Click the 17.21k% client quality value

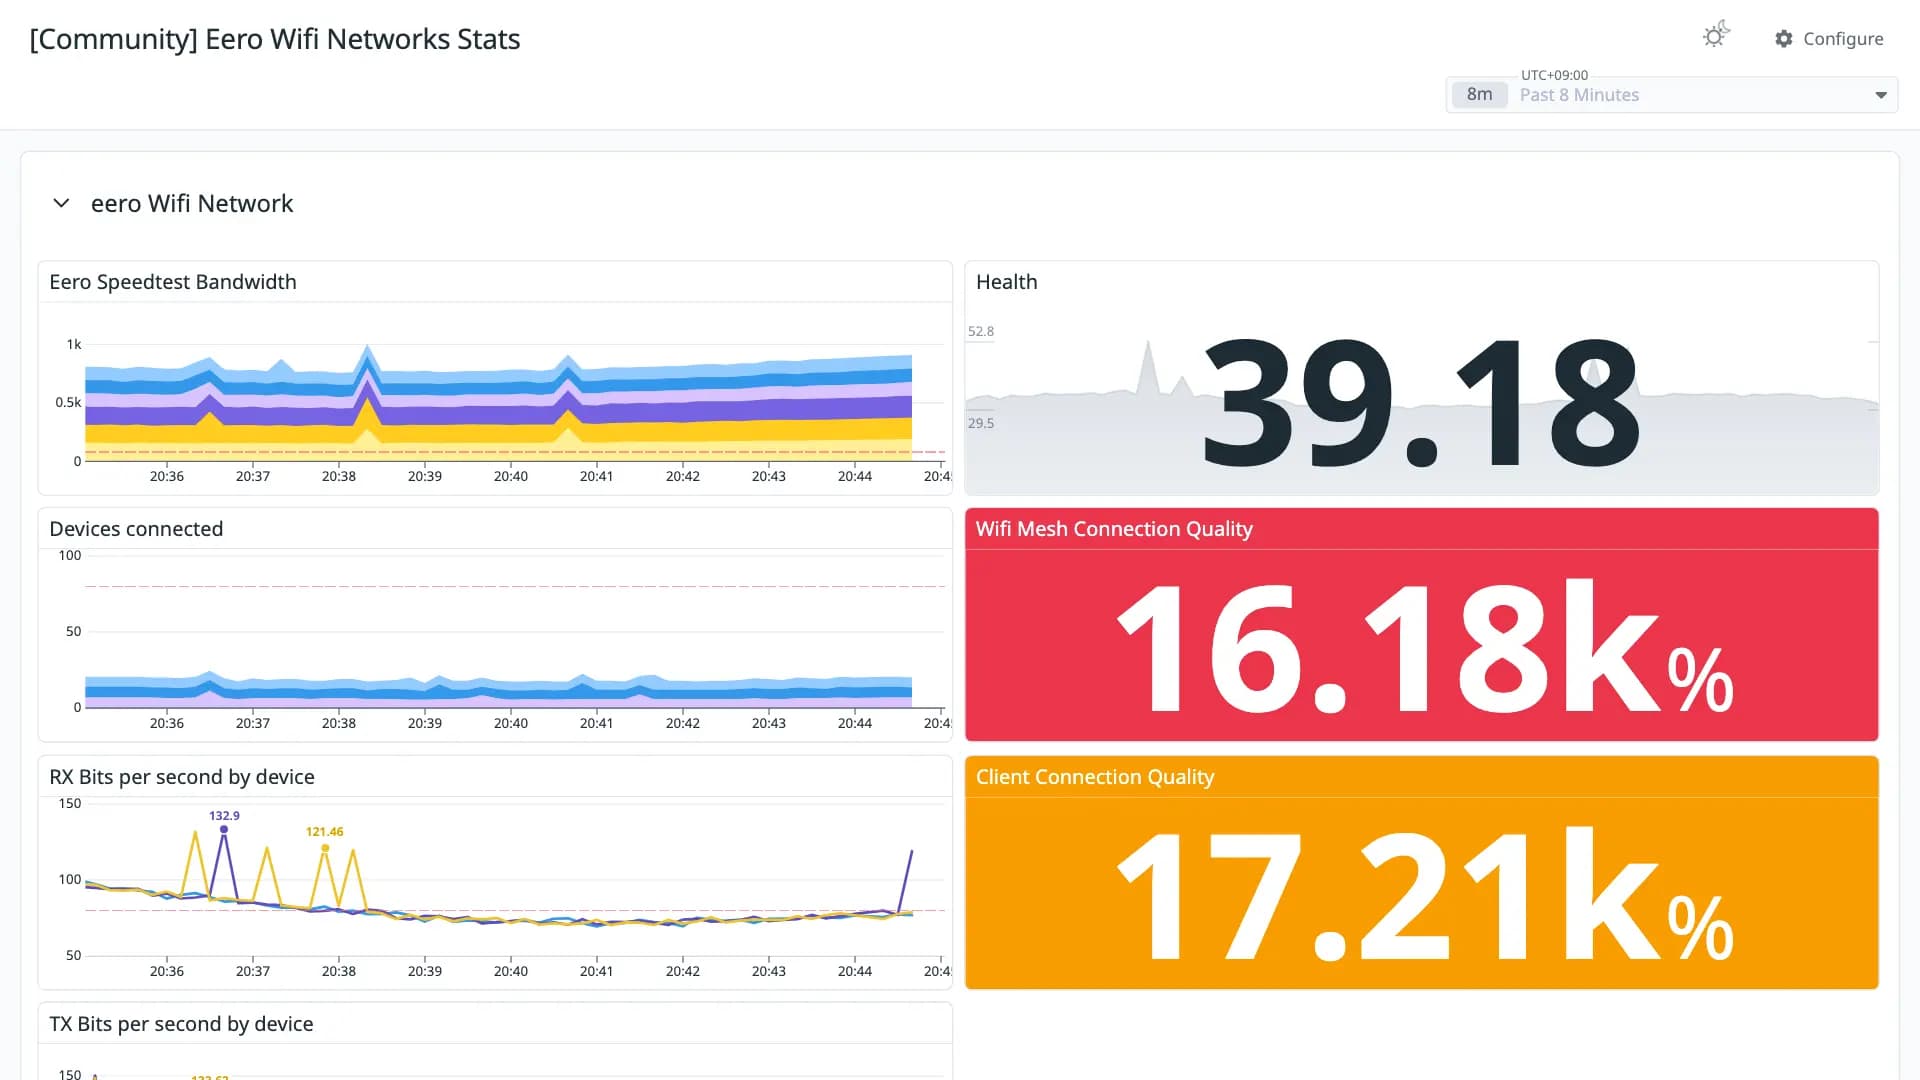[1425, 895]
